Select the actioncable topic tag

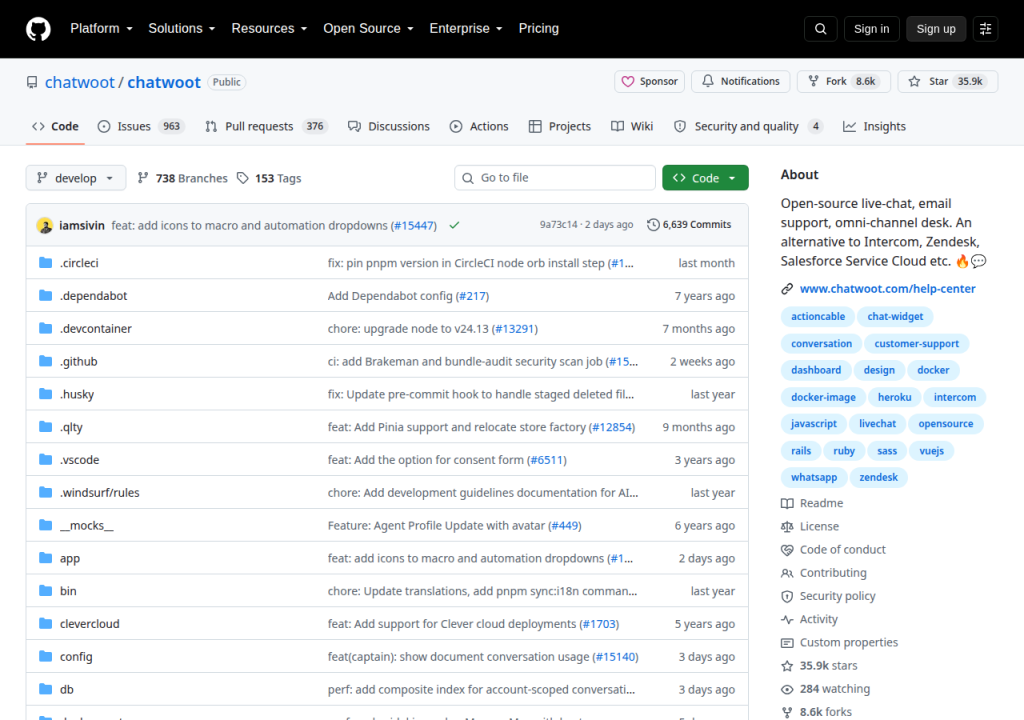tap(818, 316)
